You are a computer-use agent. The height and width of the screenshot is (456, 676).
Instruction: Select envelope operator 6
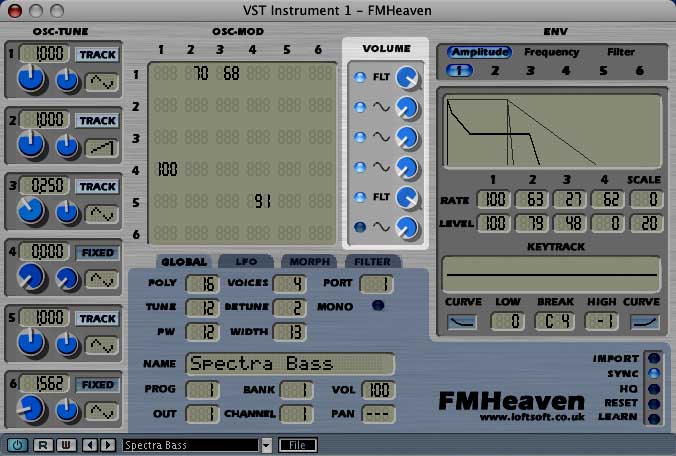click(639, 70)
